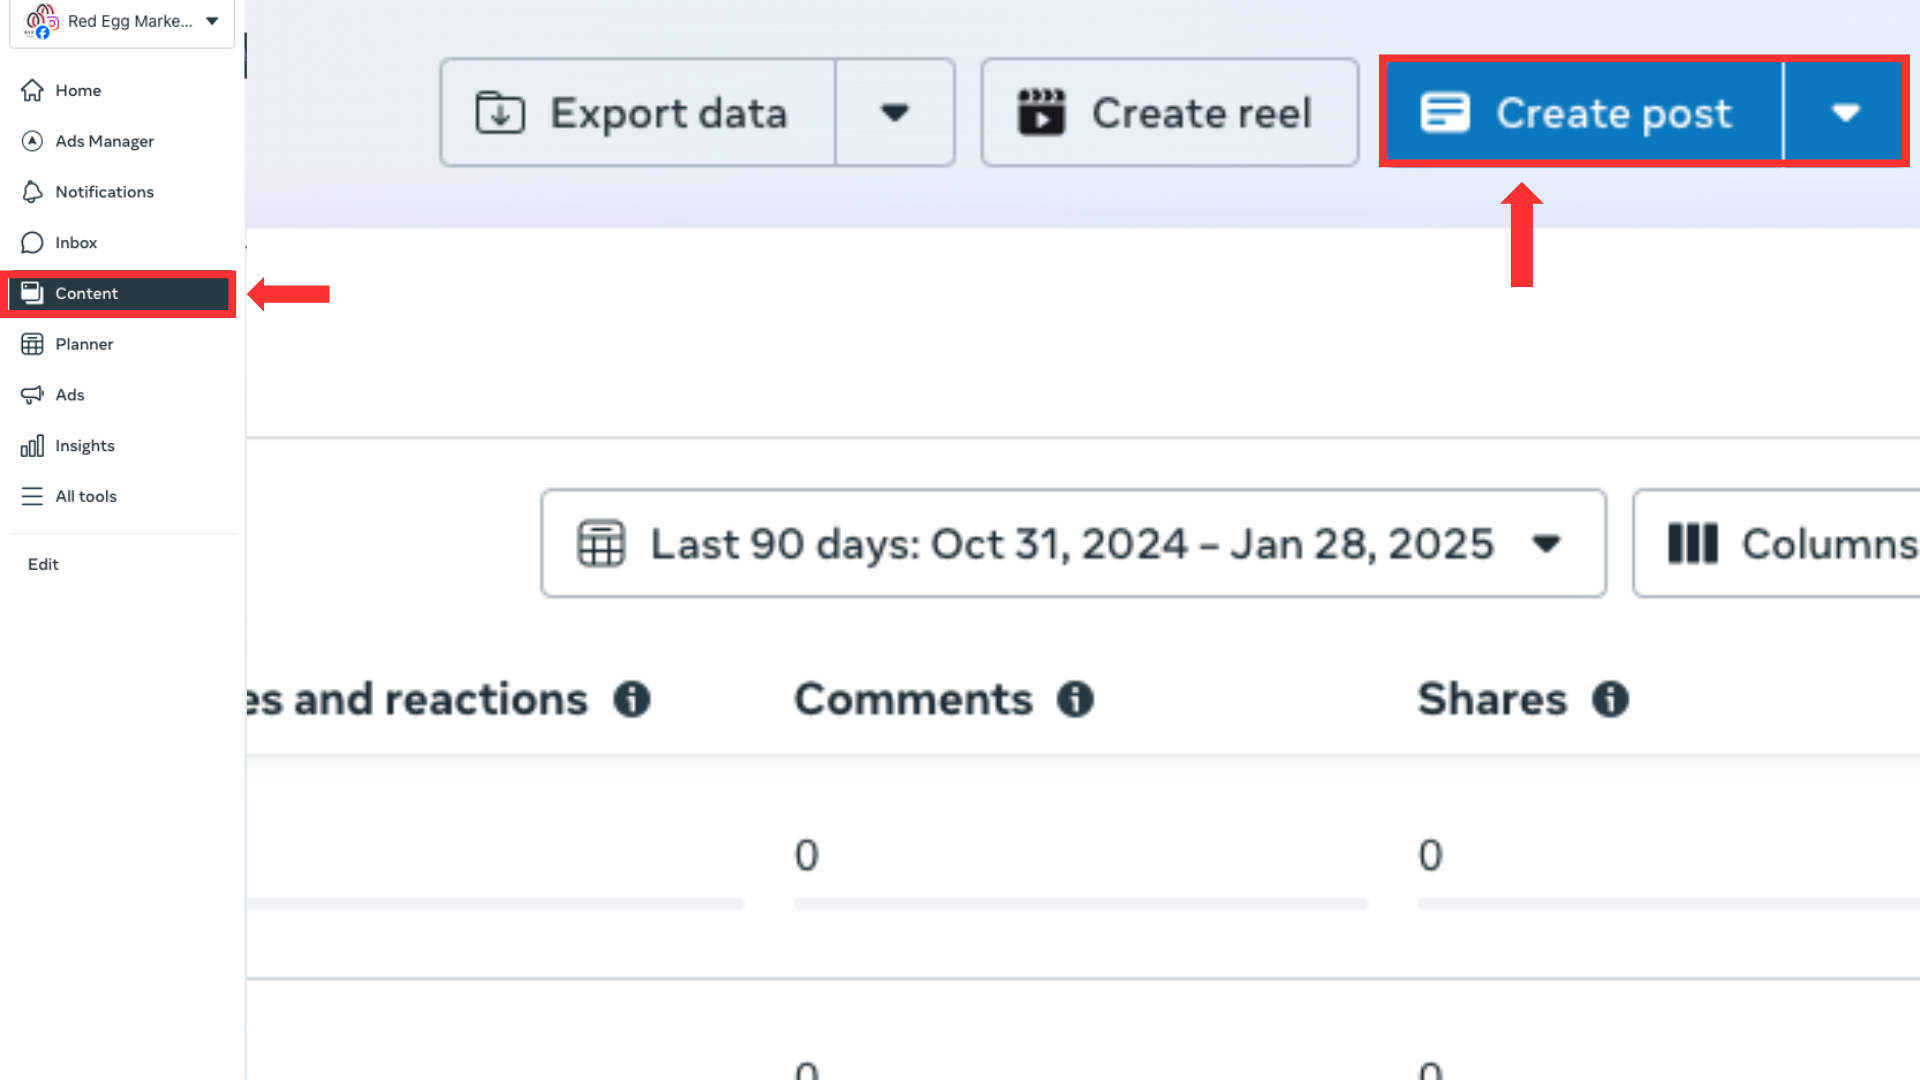1920x1080 pixels.
Task: Open the Last 90 days date range
Action: click(1072, 544)
